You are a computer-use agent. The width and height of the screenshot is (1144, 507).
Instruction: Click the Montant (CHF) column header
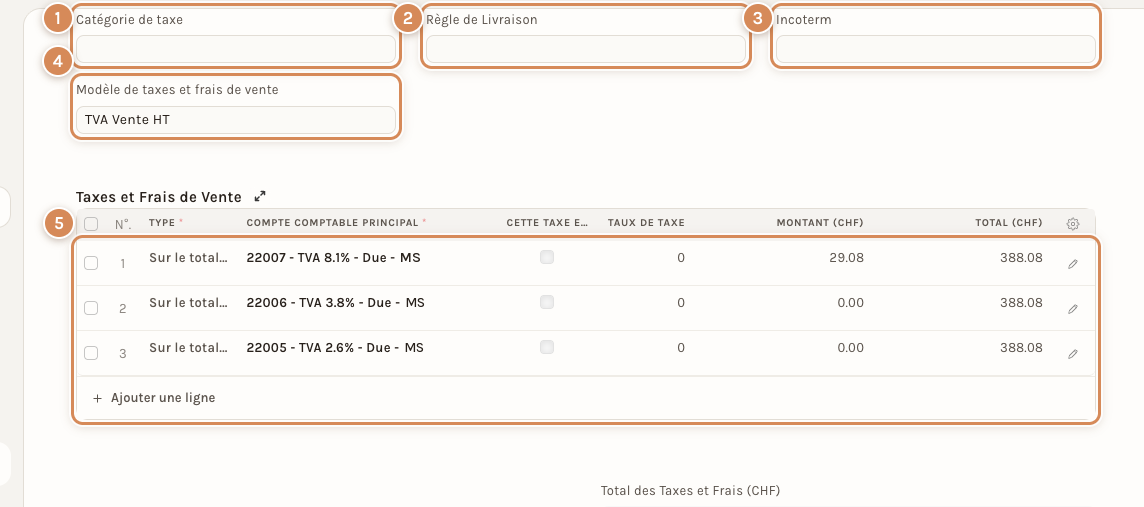coord(820,222)
